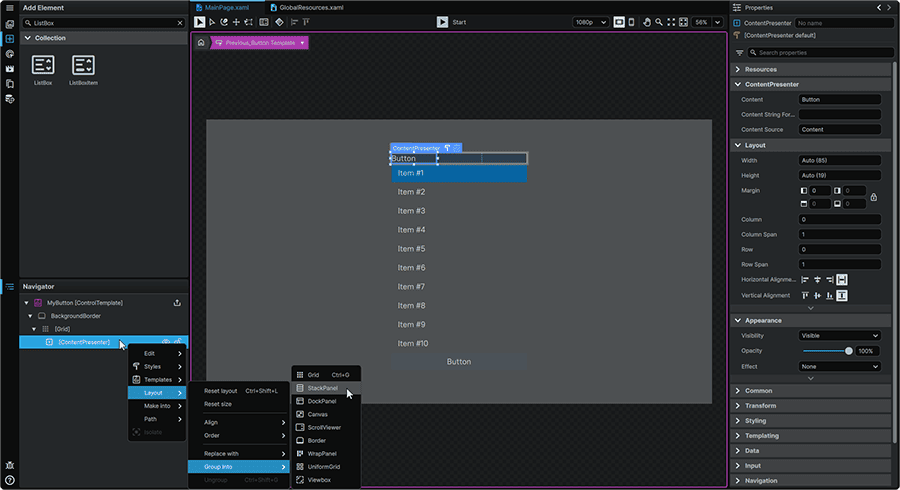Click the bug report icon in left sidebar
900x490 pixels.
pos(10,465)
